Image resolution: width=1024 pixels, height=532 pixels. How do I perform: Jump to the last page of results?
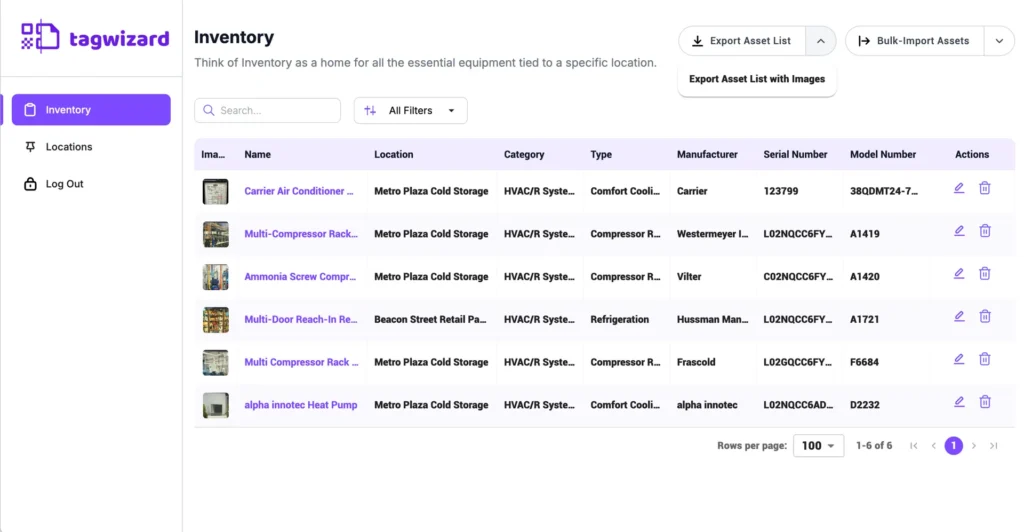(x=993, y=446)
